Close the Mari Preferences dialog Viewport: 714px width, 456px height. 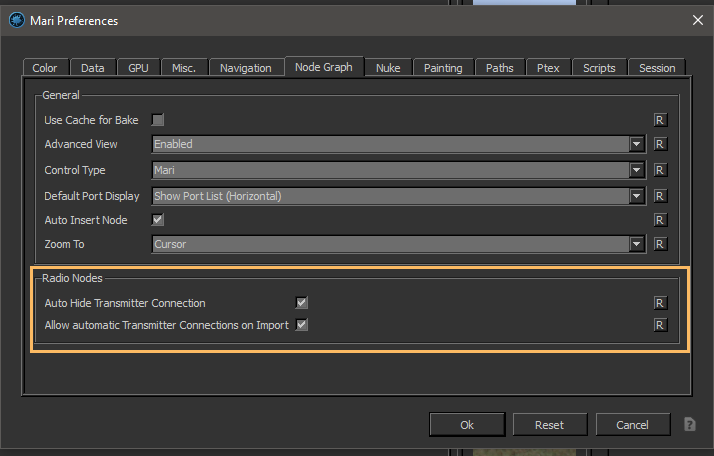click(x=697, y=19)
